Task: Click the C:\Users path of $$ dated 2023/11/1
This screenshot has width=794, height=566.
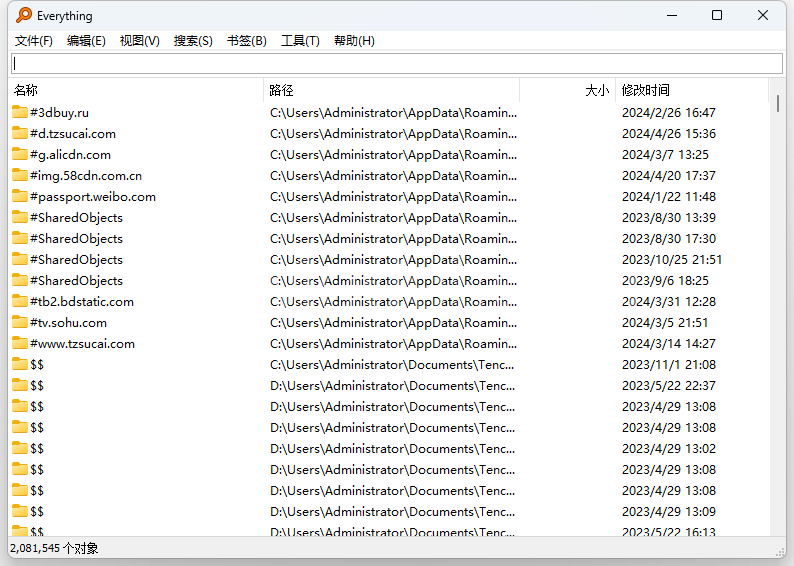Action: [x=392, y=365]
